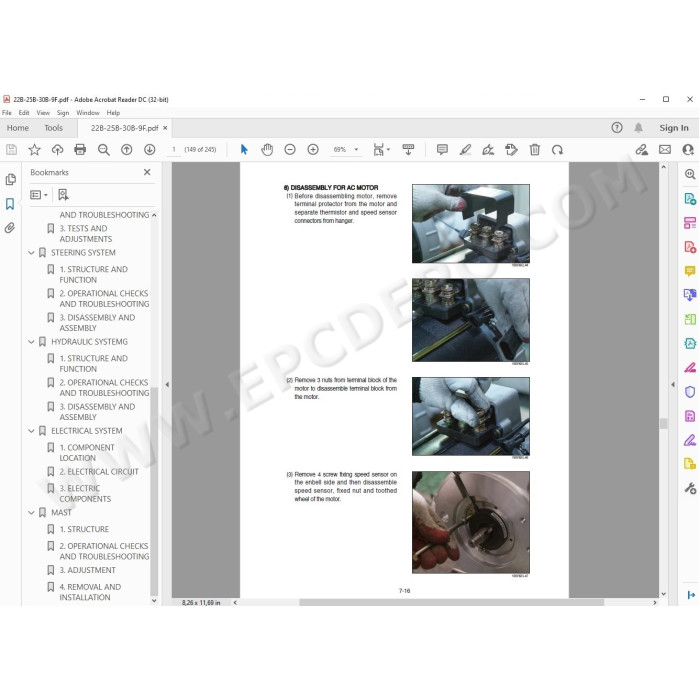Expand the right pane with the bottom arrow icon
700x700 pixels.
(690, 595)
